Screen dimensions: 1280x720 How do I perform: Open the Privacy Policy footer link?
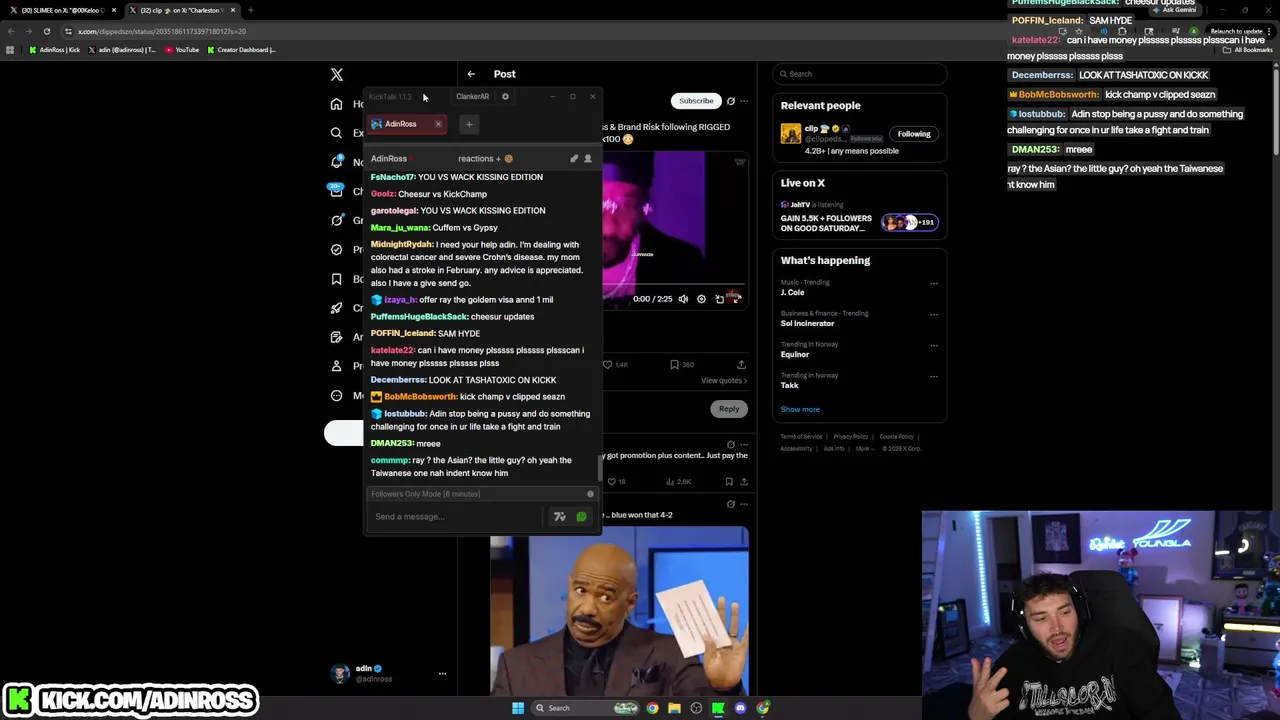pyautogui.click(x=851, y=437)
